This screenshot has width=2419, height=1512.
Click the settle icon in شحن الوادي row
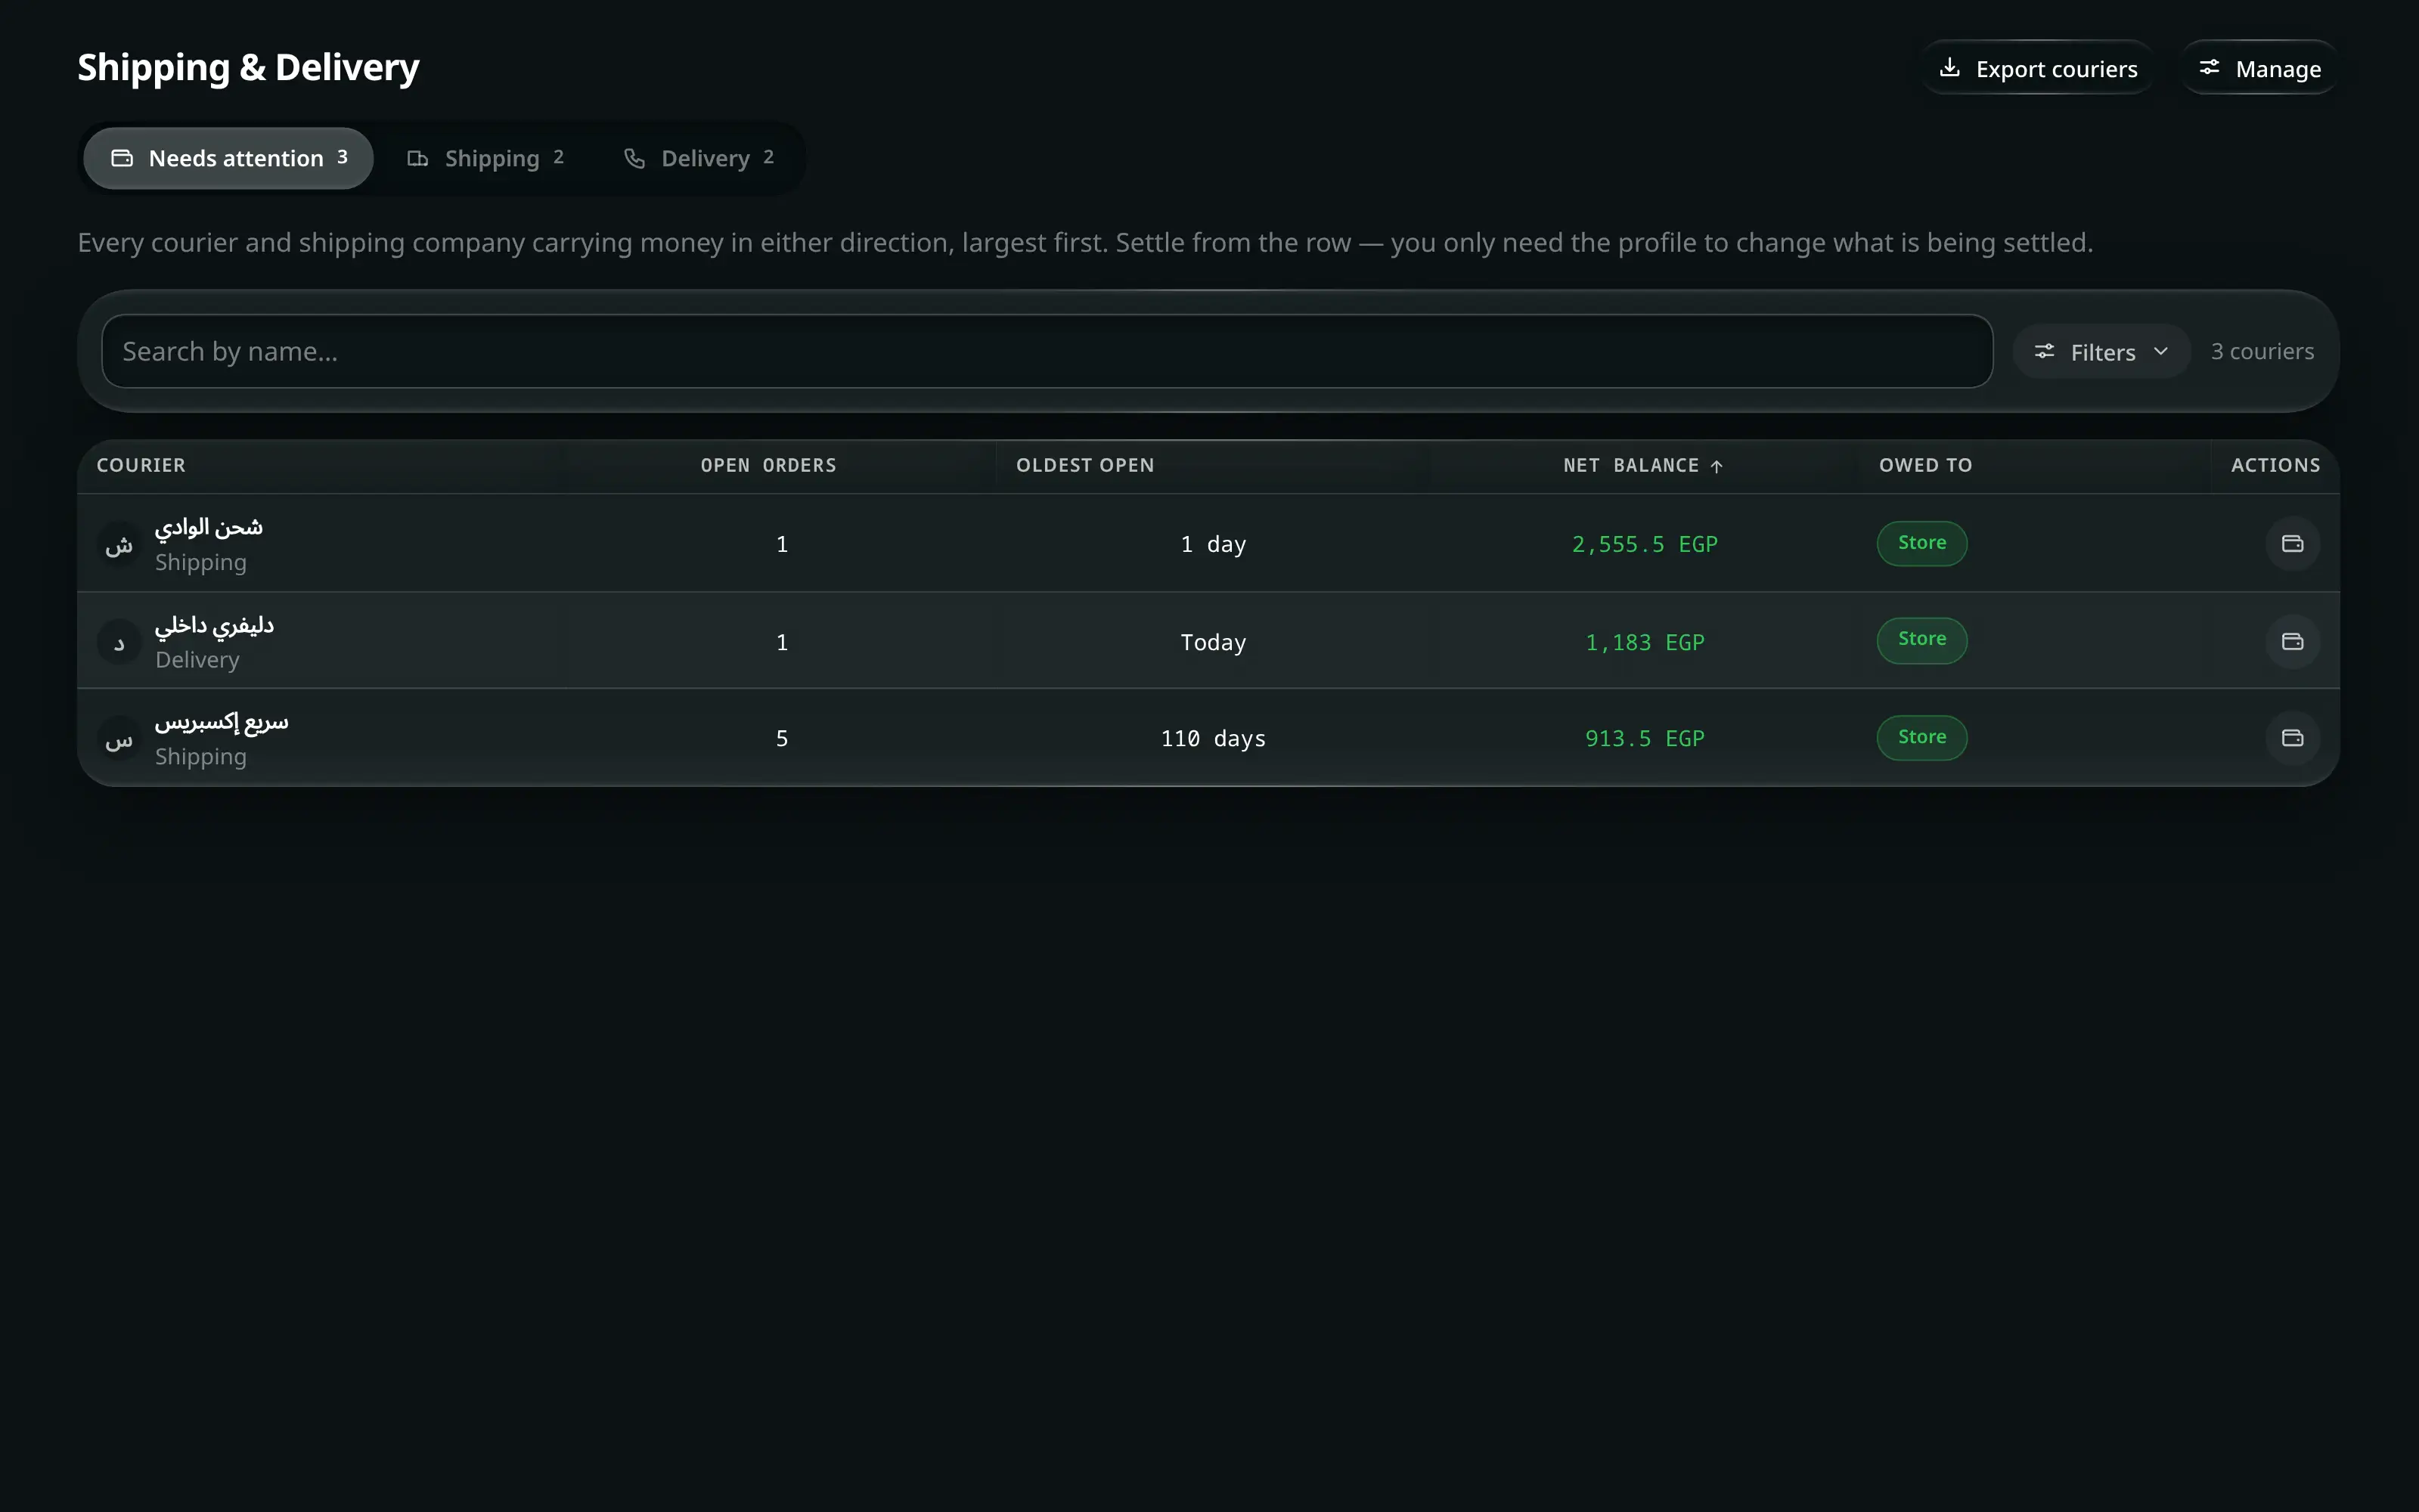(x=2292, y=544)
